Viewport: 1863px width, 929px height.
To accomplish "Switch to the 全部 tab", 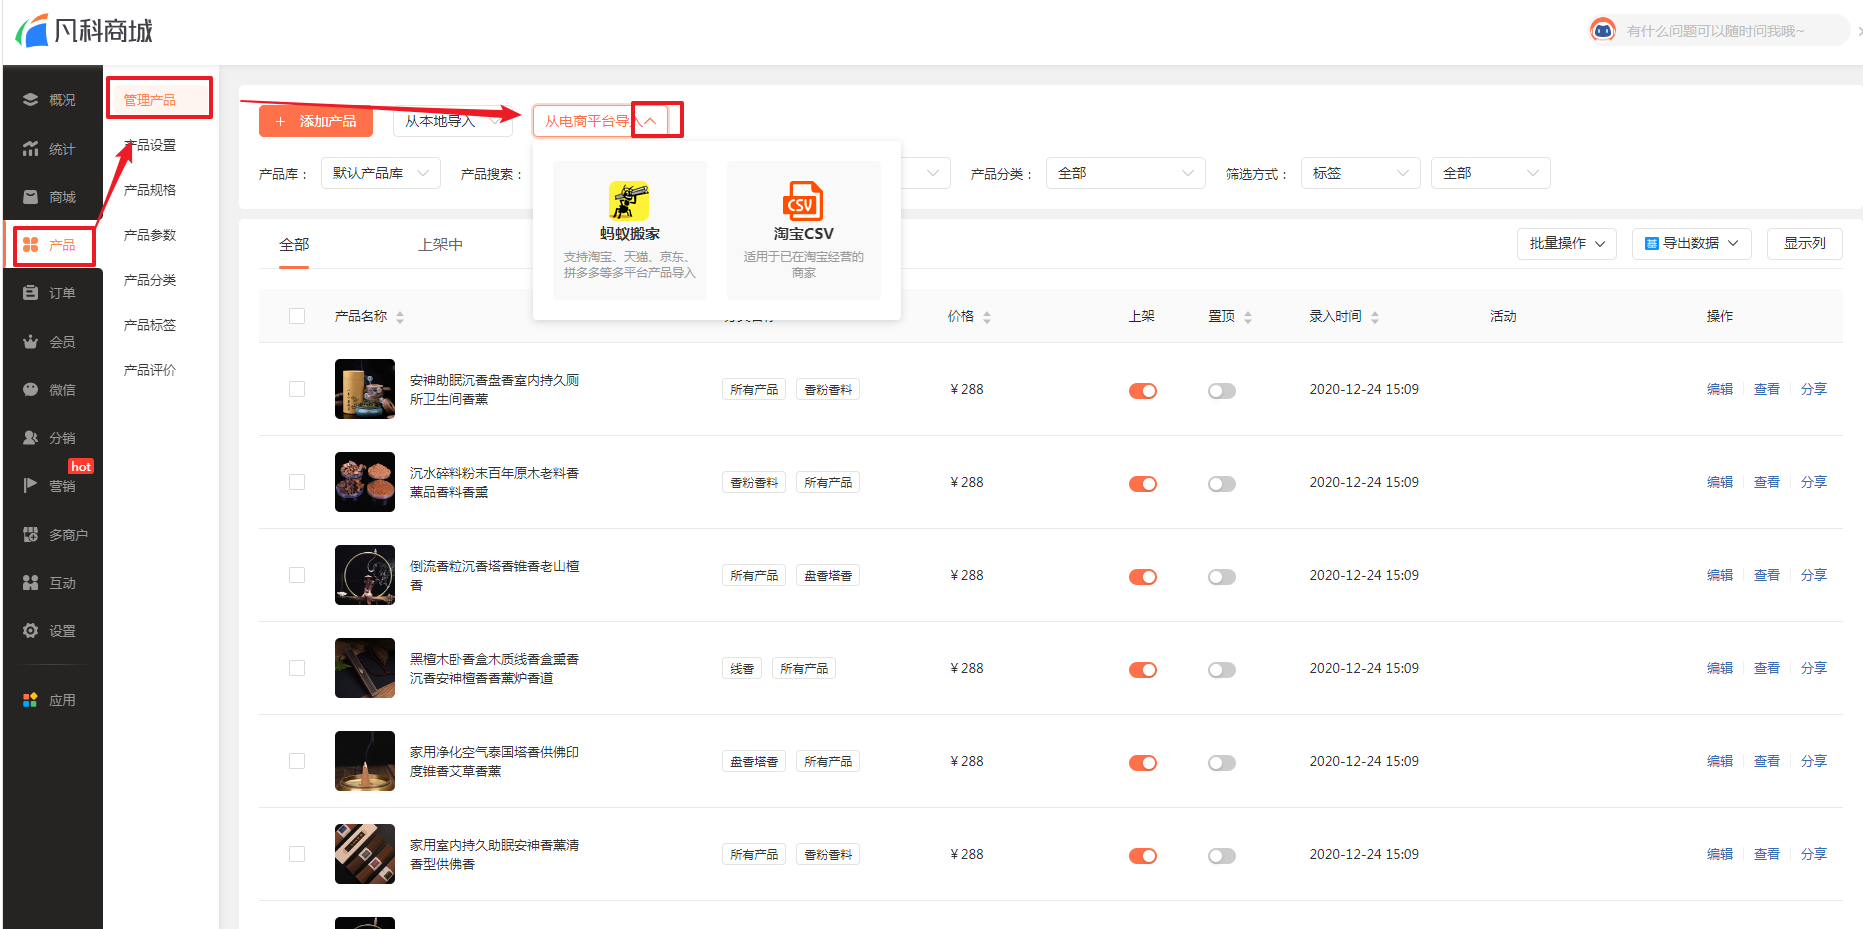I will [x=294, y=245].
